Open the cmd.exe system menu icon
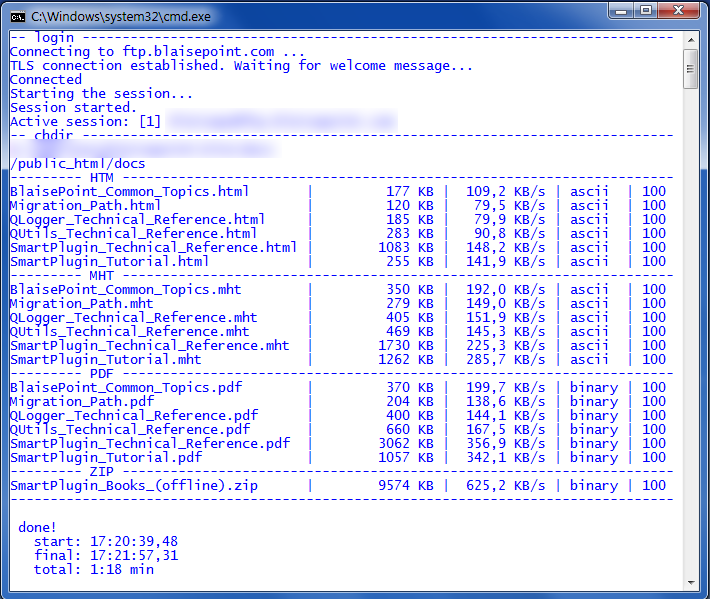This screenshot has width=710, height=599. (x=18, y=15)
